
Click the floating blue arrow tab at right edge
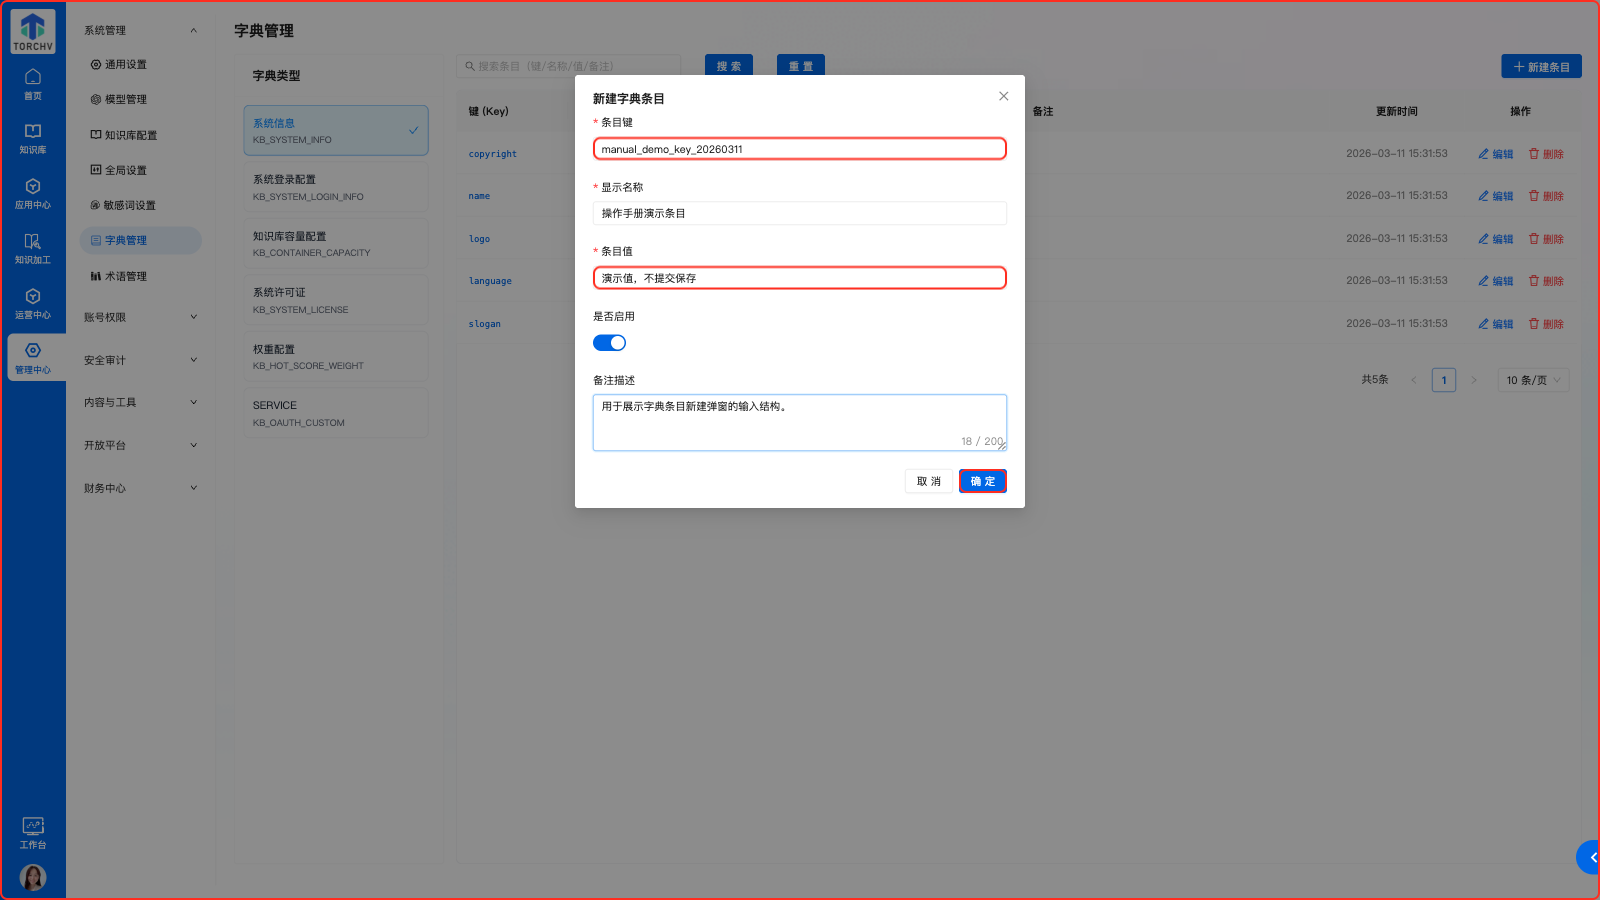(1590, 857)
